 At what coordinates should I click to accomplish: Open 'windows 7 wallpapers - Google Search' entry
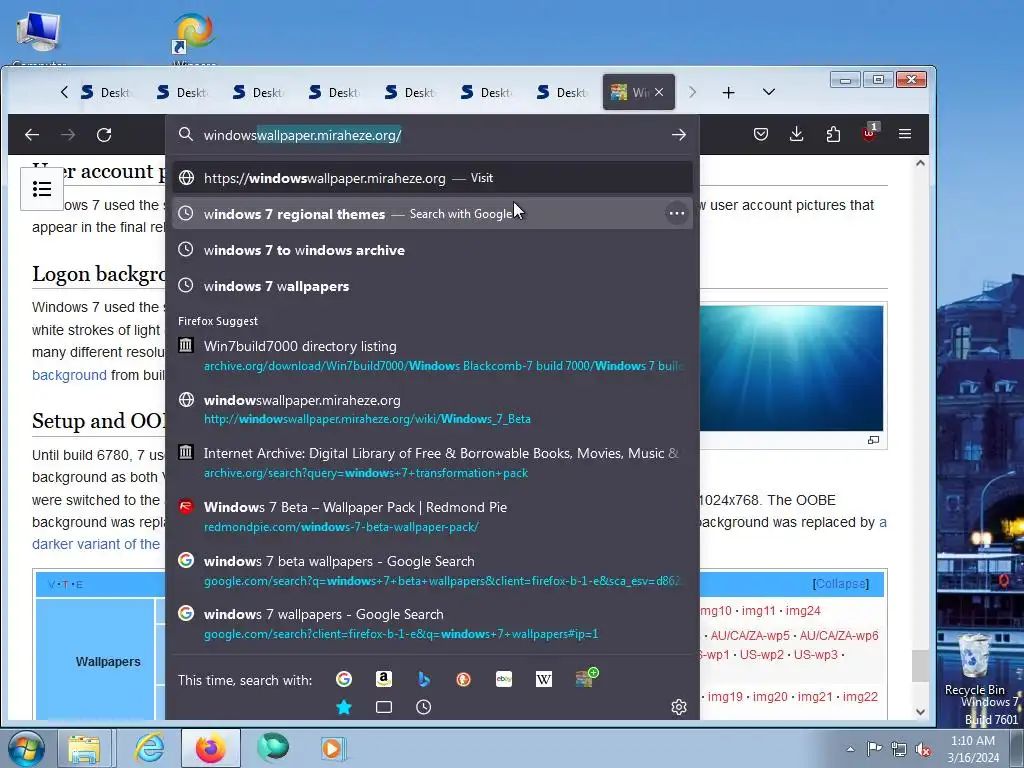432,624
